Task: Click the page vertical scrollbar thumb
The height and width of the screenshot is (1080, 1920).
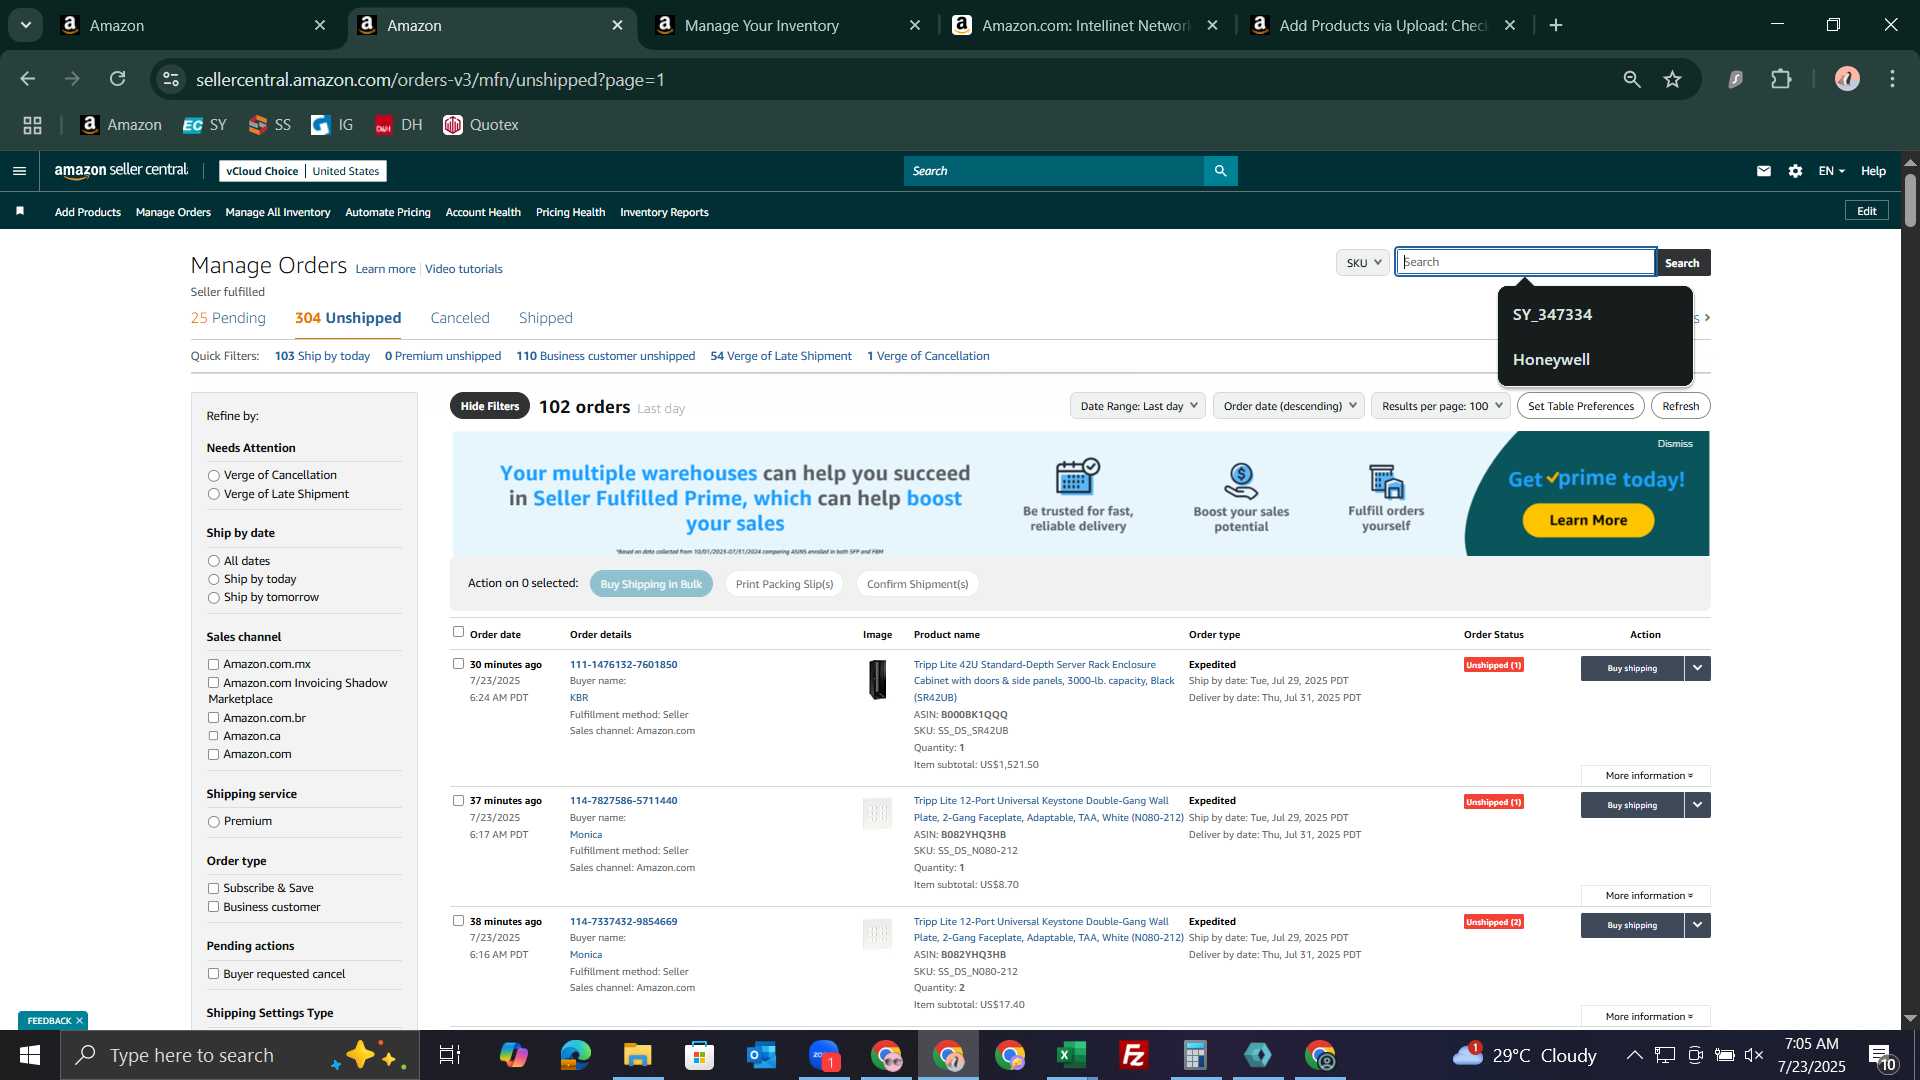Action: 1910,200
